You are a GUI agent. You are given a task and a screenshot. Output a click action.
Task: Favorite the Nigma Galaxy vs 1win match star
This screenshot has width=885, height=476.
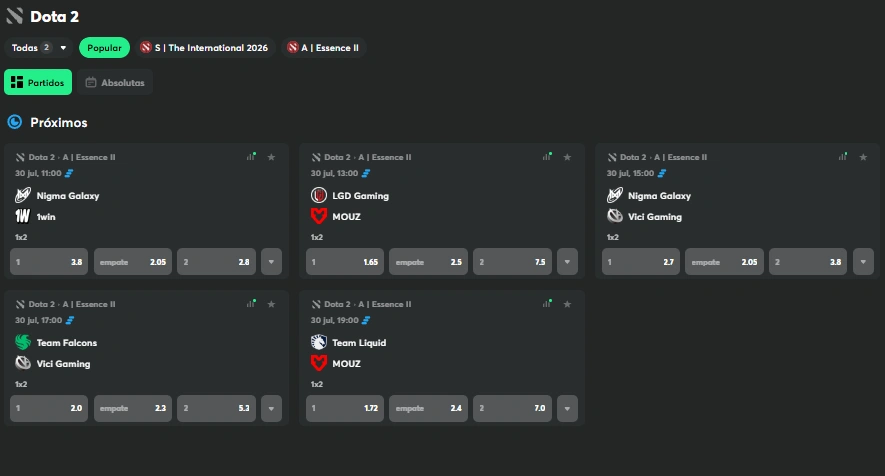[271, 157]
